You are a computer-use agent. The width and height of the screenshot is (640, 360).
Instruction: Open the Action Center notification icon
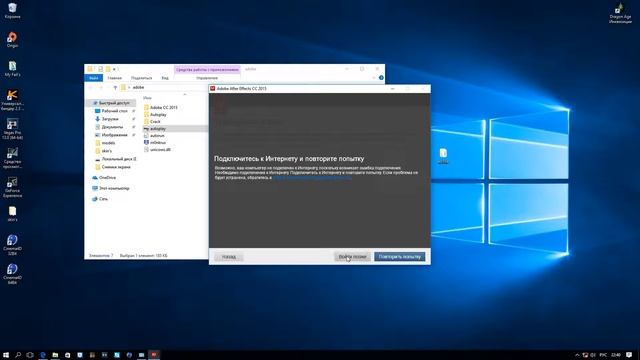tap(629, 355)
